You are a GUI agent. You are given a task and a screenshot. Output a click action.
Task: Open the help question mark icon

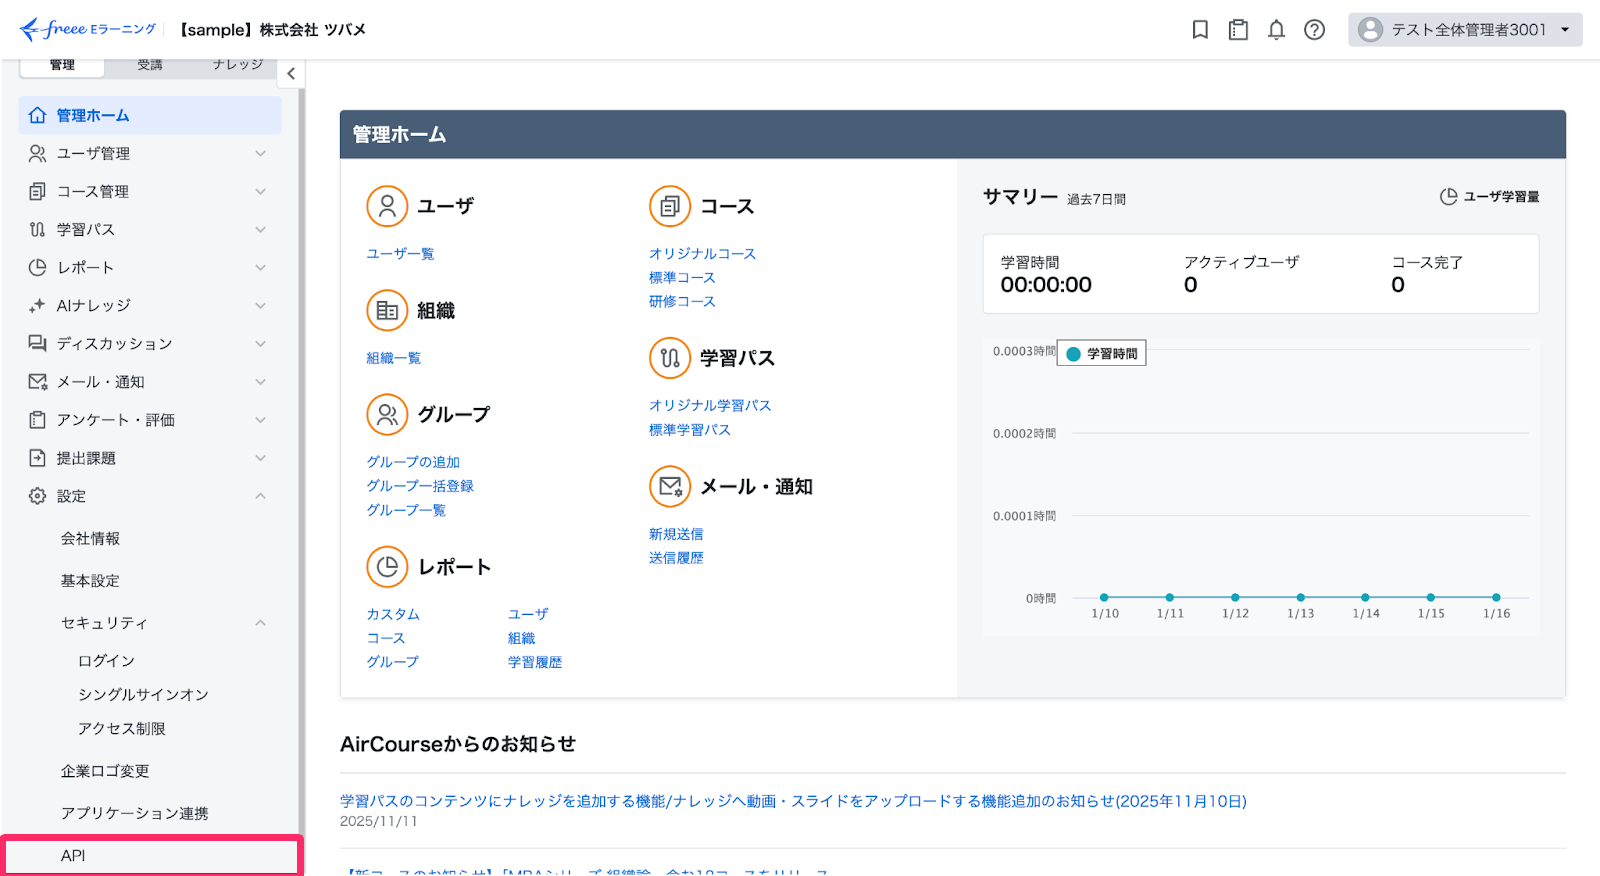[x=1314, y=30]
